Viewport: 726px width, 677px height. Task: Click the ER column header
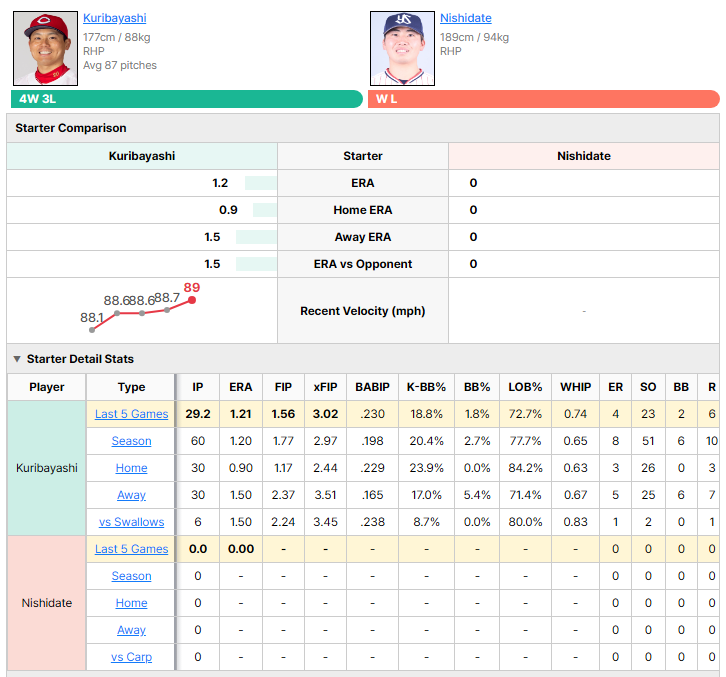[615, 387]
